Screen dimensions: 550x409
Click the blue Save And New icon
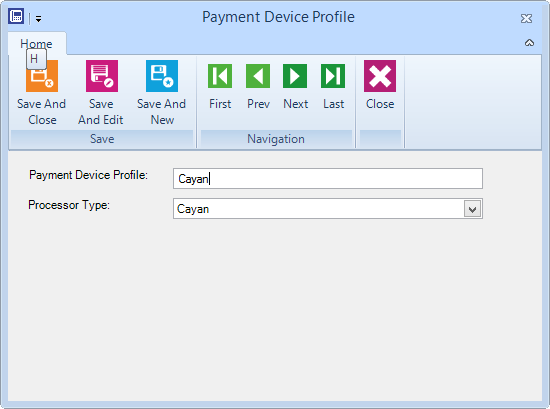(162, 76)
